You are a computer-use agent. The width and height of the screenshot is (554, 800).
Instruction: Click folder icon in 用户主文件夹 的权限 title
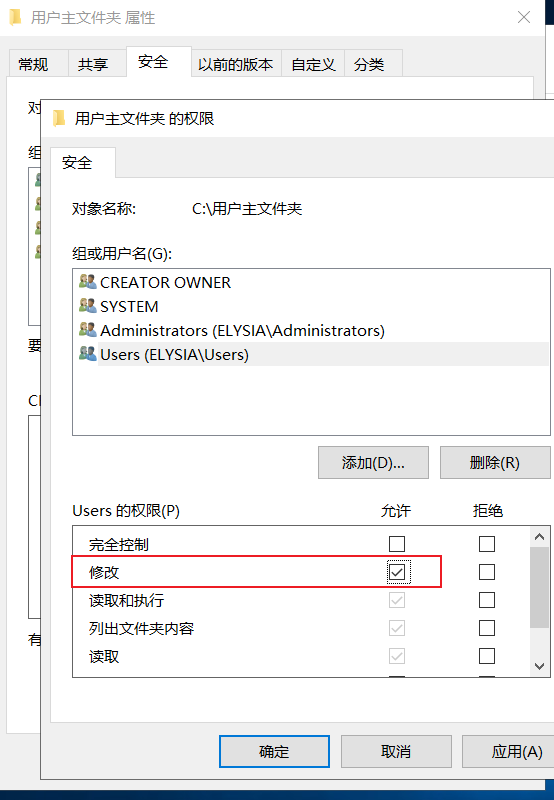point(59,118)
